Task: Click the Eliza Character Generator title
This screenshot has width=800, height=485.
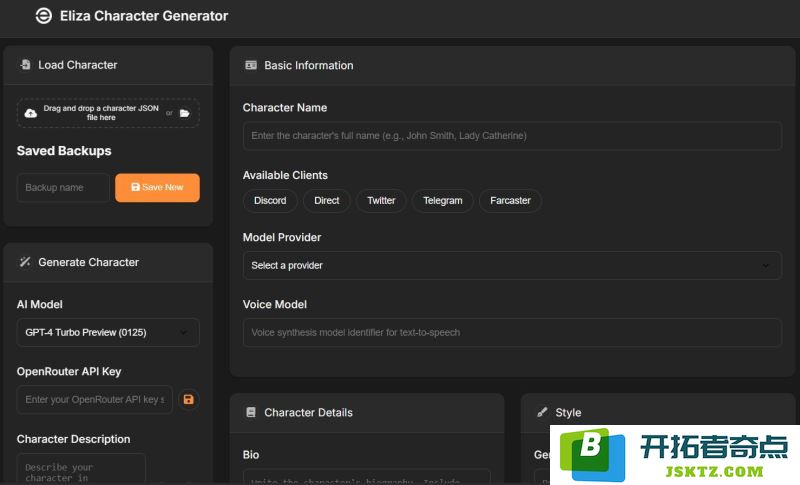Action: click(x=144, y=16)
